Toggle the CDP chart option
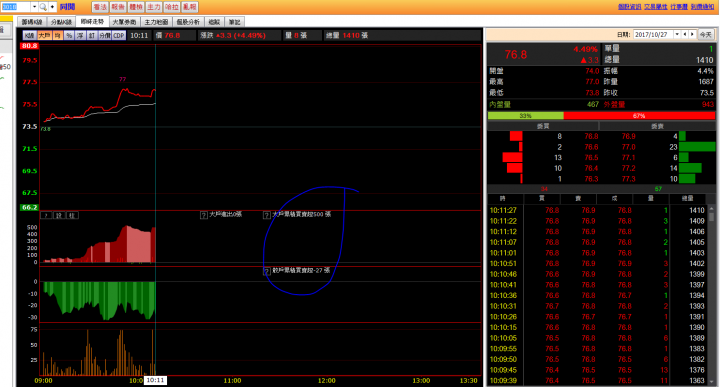The width and height of the screenshot is (720, 387). point(119,35)
